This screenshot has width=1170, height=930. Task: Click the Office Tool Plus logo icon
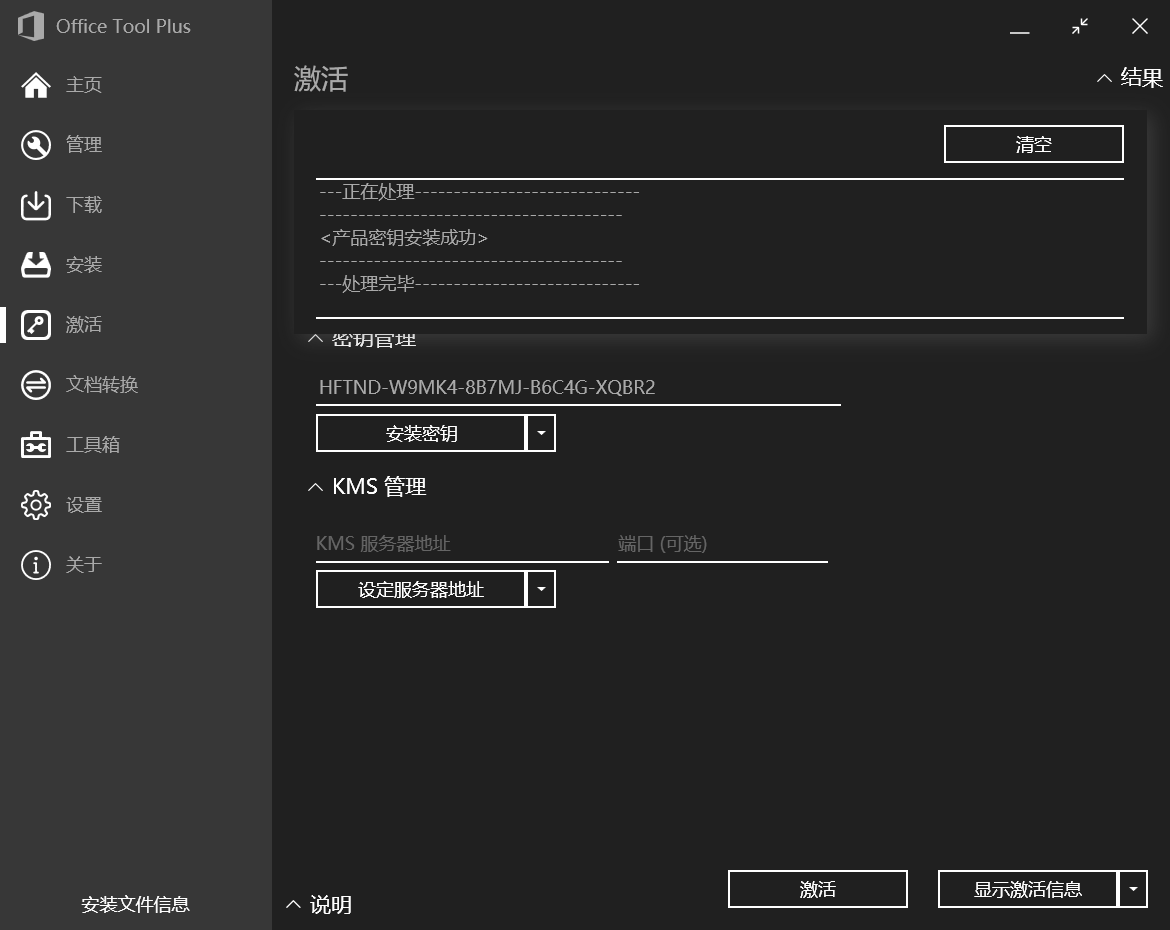pos(31,26)
